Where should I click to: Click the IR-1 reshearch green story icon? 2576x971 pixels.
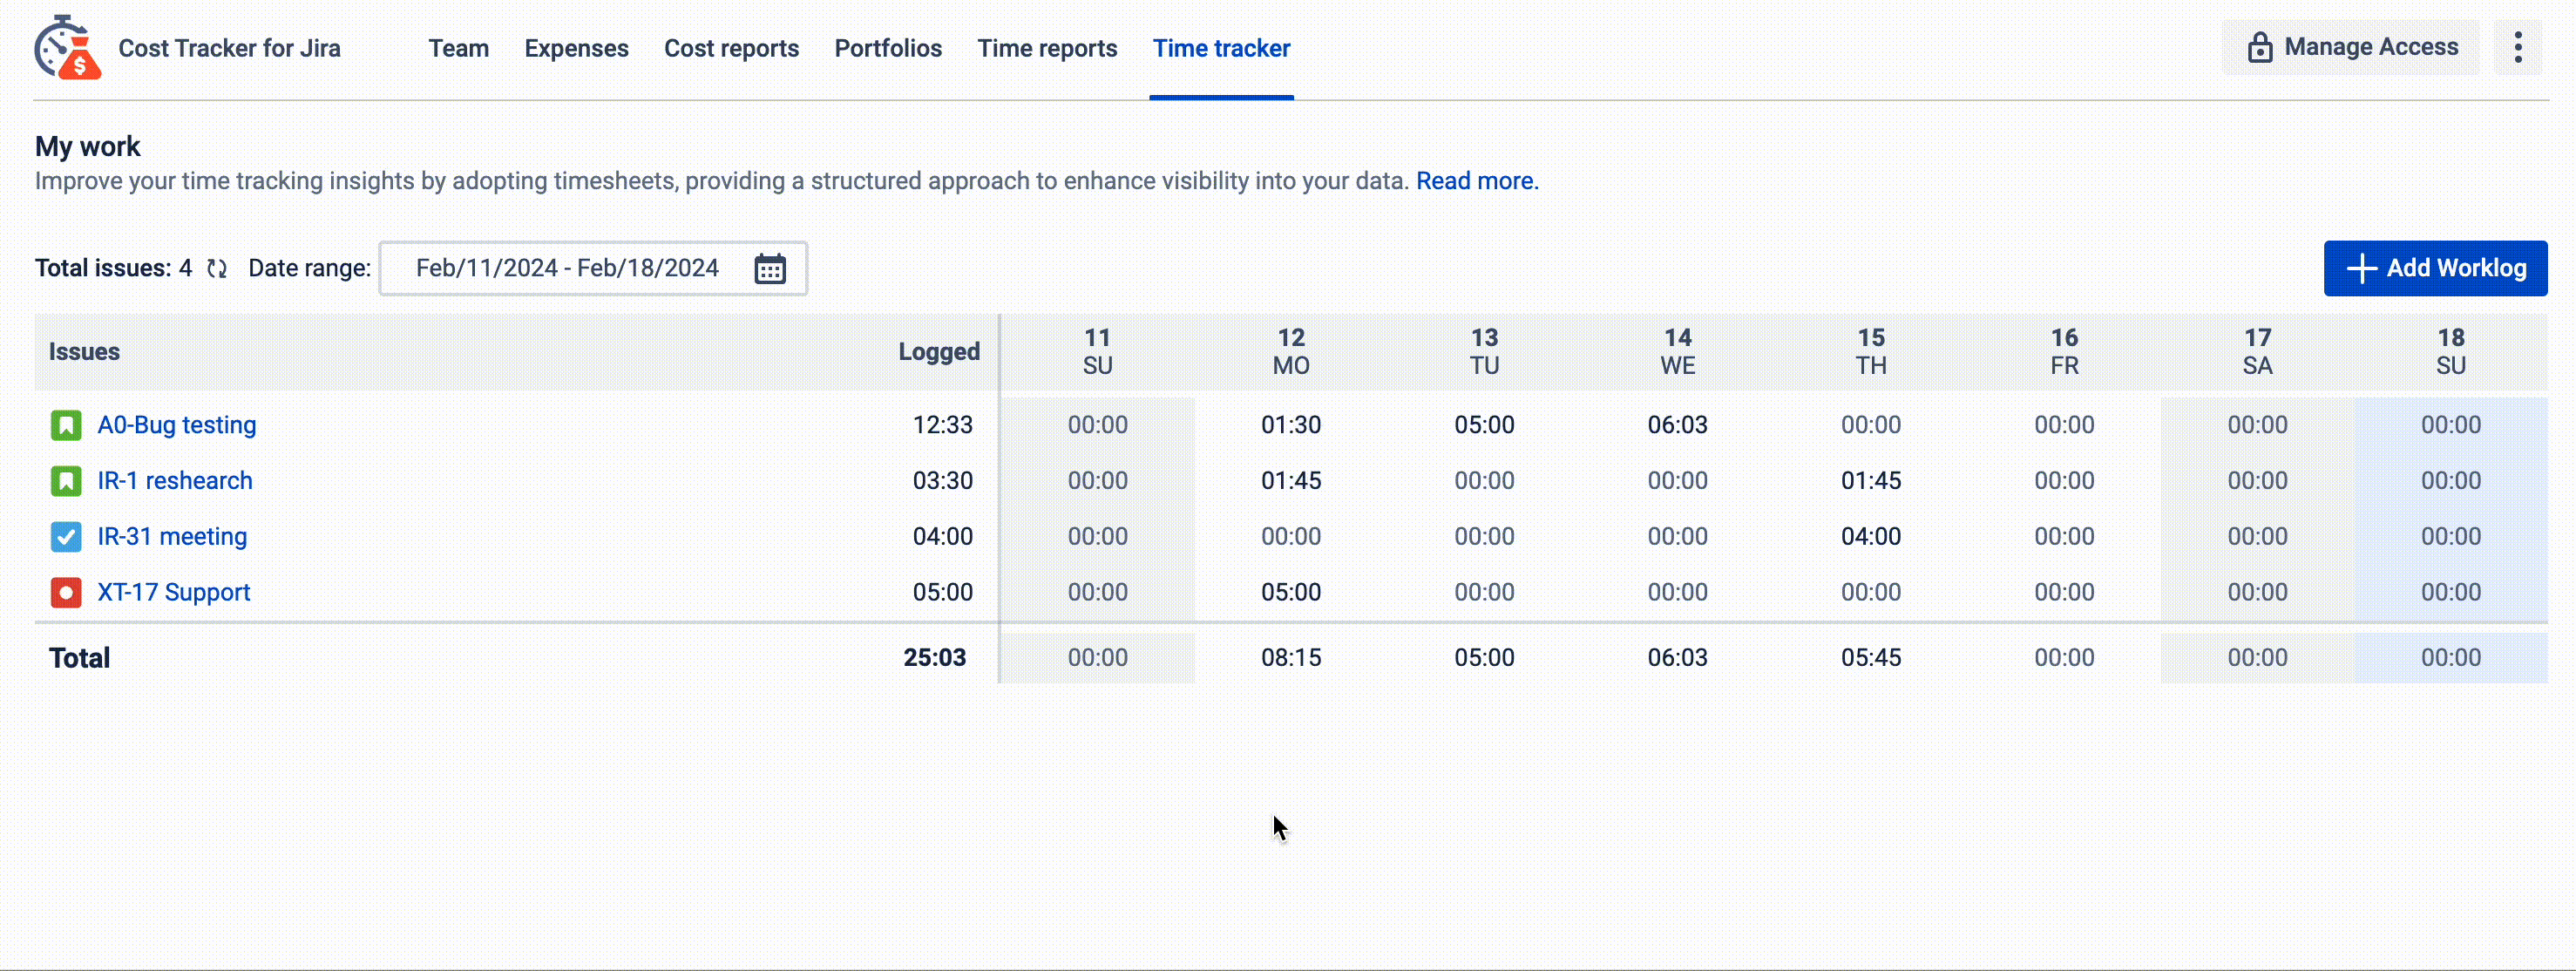click(x=64, y=479)
